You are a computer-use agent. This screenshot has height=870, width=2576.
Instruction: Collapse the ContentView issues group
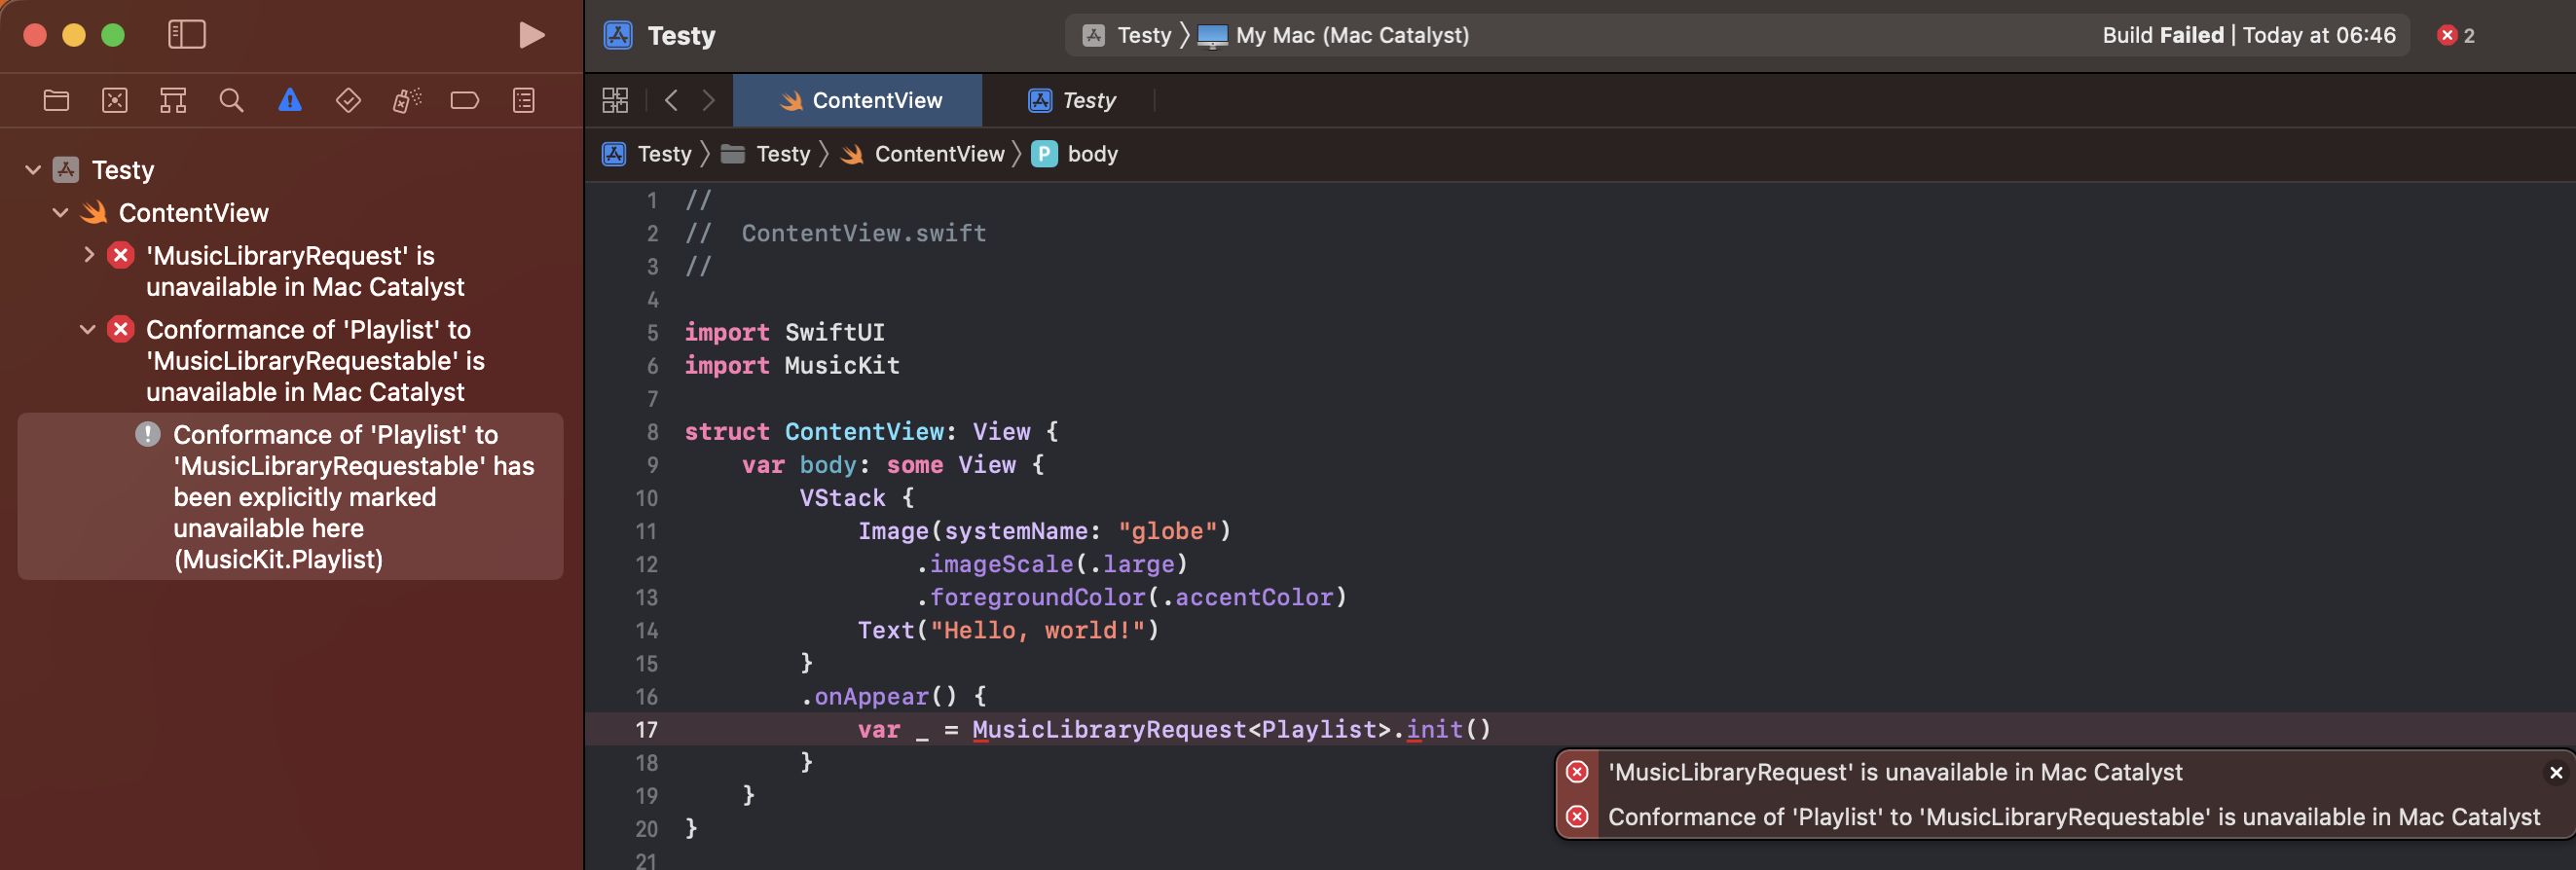[60, 213]
